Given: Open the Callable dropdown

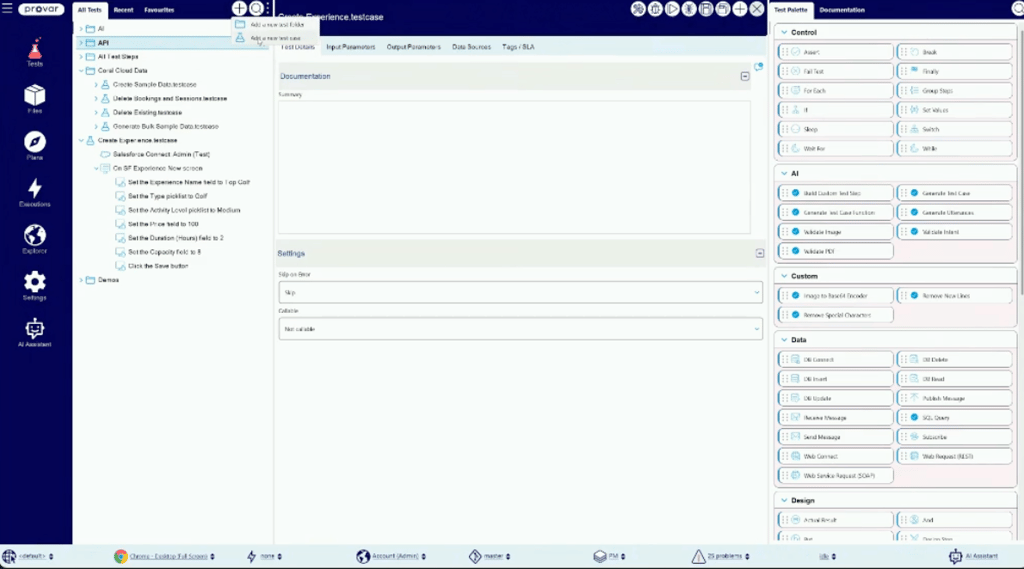Looking at the screenshot, I should 520,329.
